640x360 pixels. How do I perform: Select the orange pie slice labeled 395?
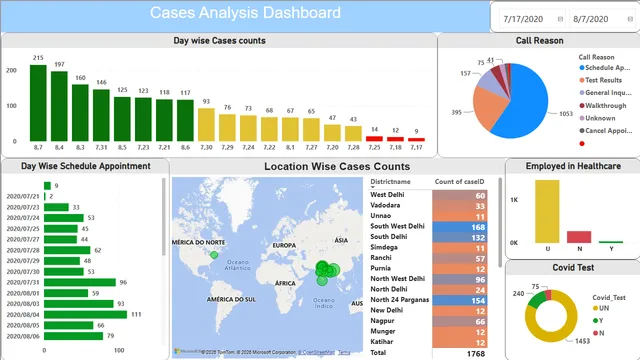coord(490,108)
